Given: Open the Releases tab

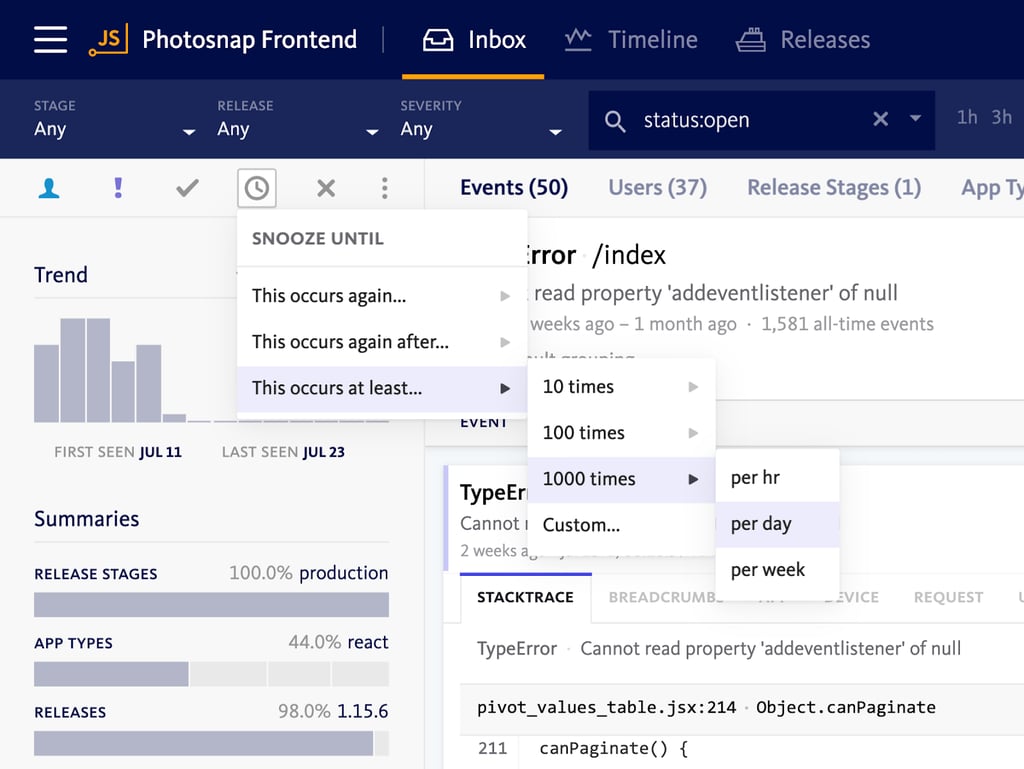Looking at the screenshot, I should click(x=803, y=40).
